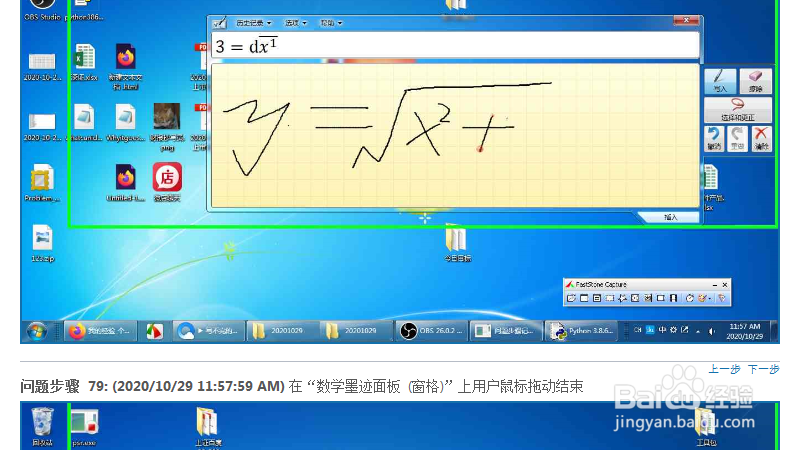Image resolution: width=800 pixels, height=450 pixels.
Task: Switch to the Firefox taskbar window
Action: pos(101,331)
